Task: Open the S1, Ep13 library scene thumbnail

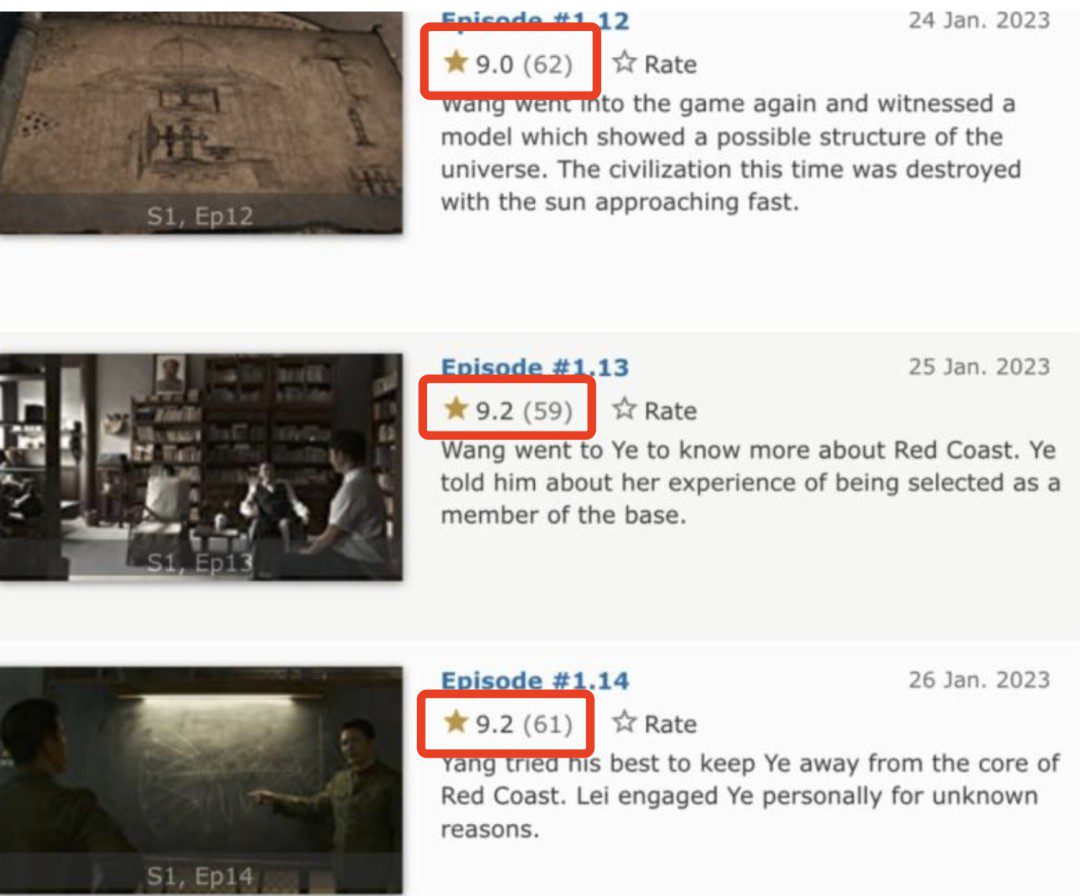Action: click(201, 467)
